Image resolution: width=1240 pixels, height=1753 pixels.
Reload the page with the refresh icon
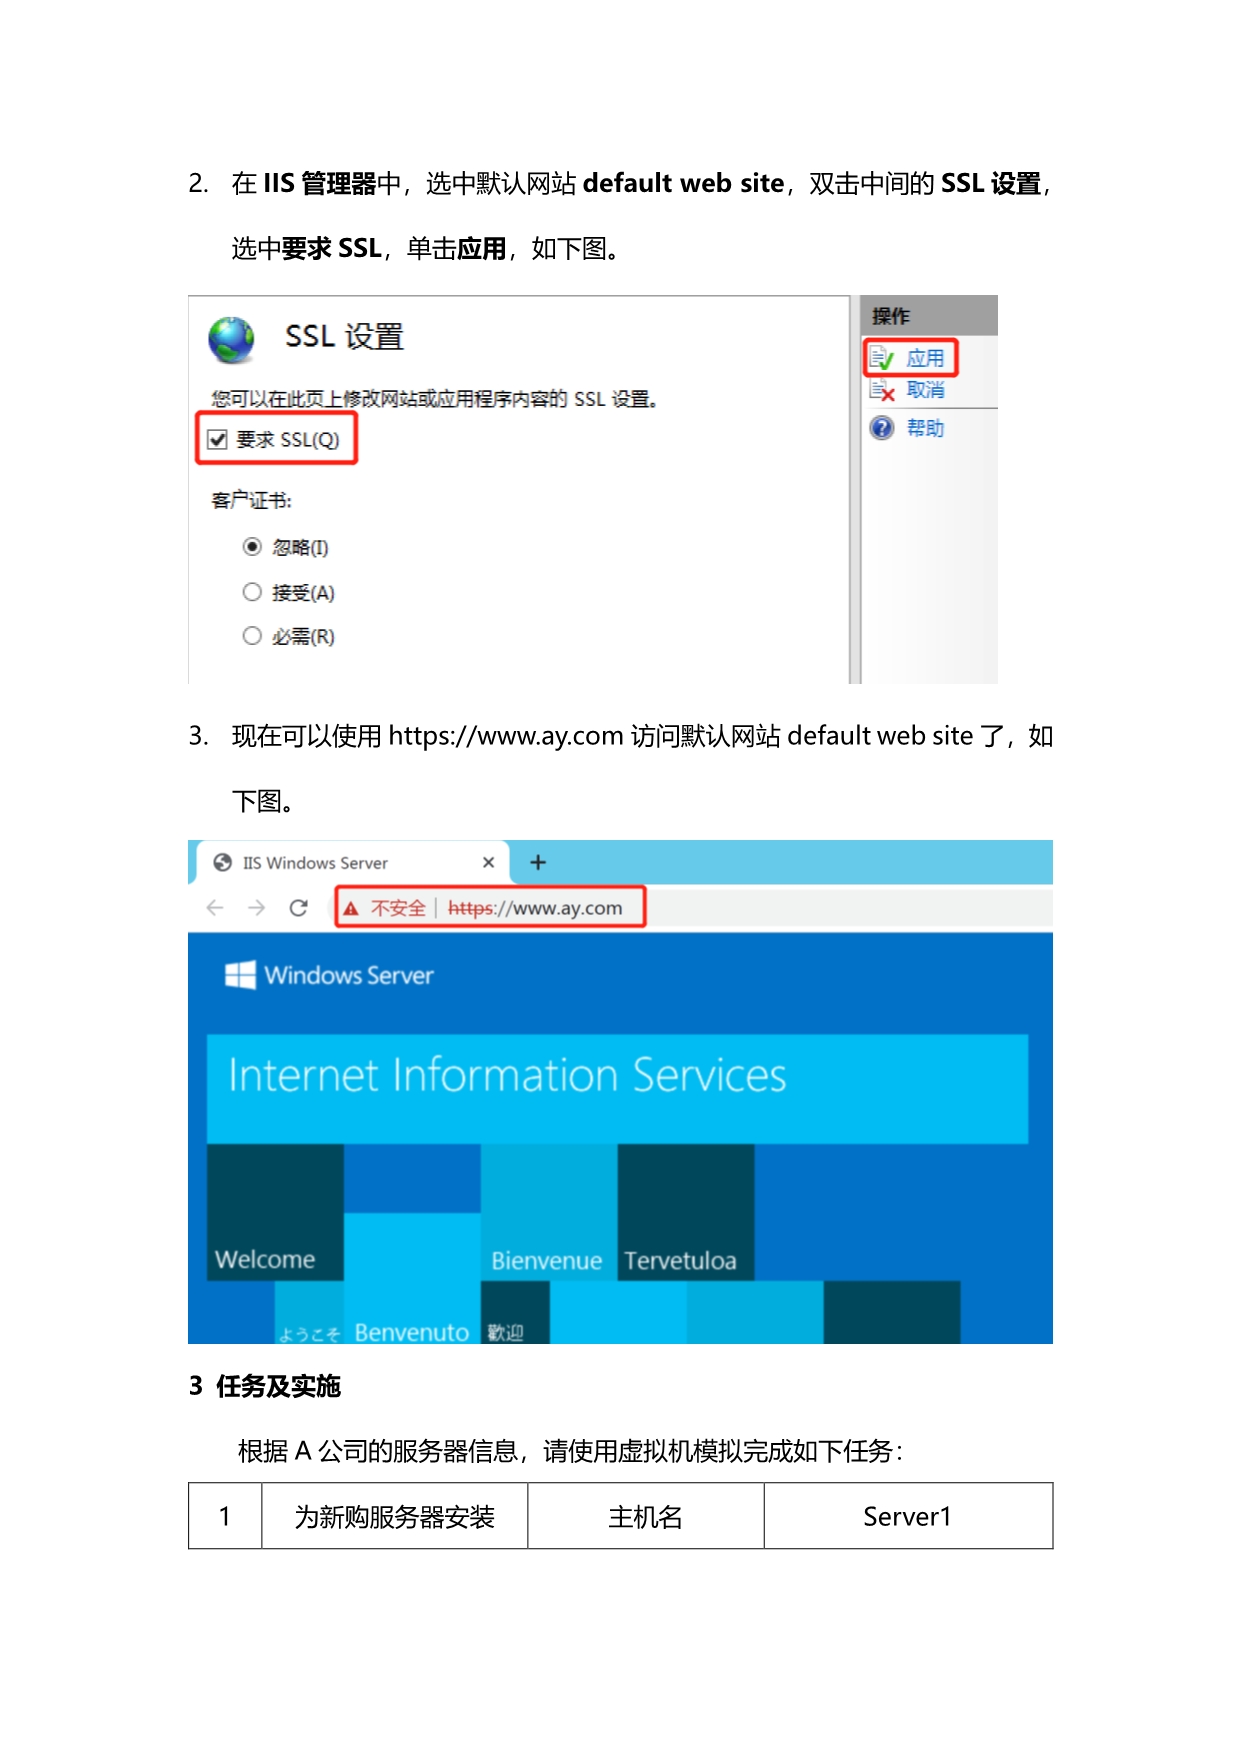coord(298,907)
